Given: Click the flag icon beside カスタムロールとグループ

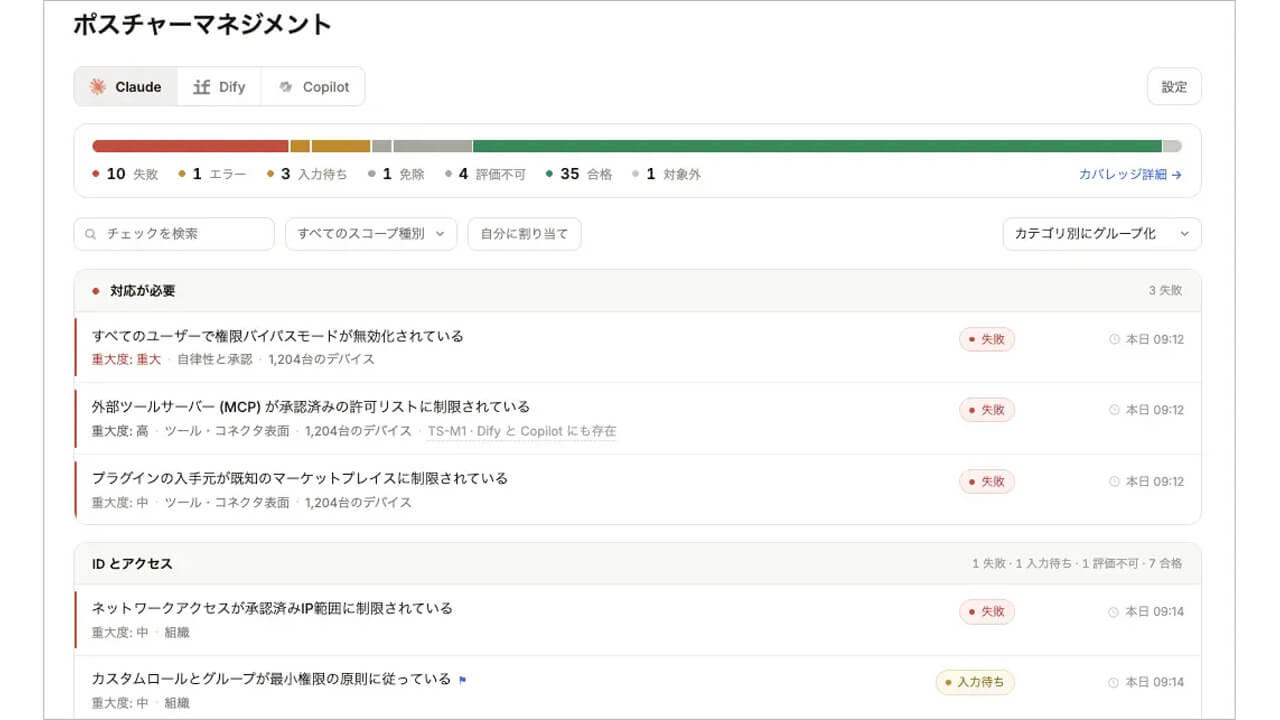Looking at the screenshot, I should pos(462,680).
